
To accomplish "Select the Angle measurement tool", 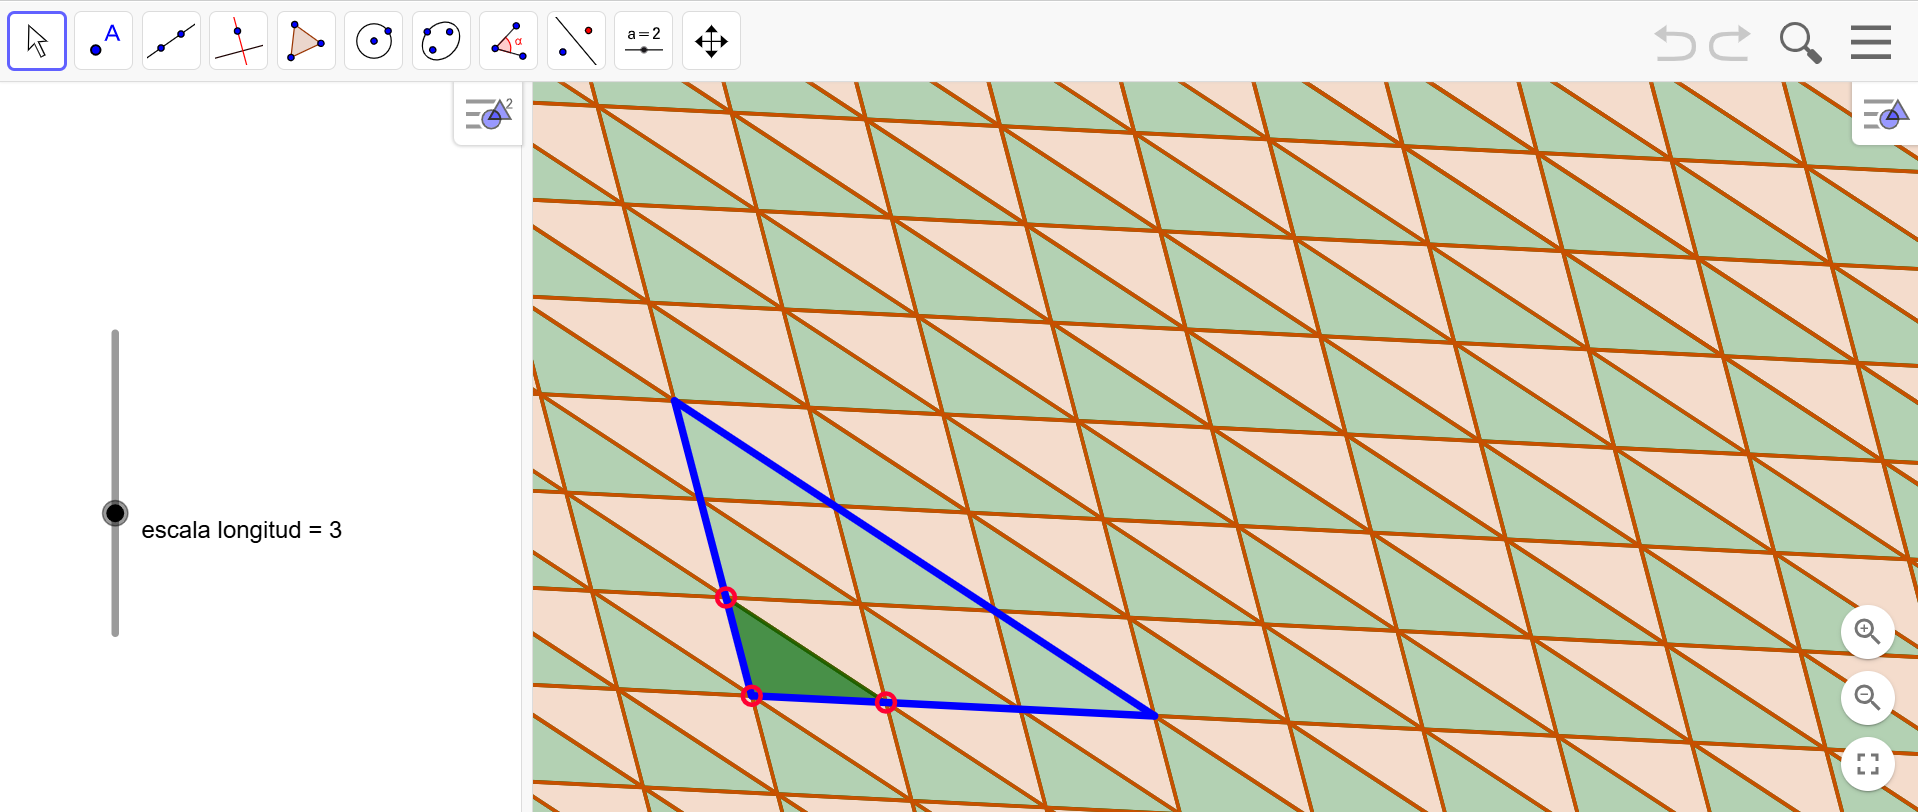I will click(508, 41).
